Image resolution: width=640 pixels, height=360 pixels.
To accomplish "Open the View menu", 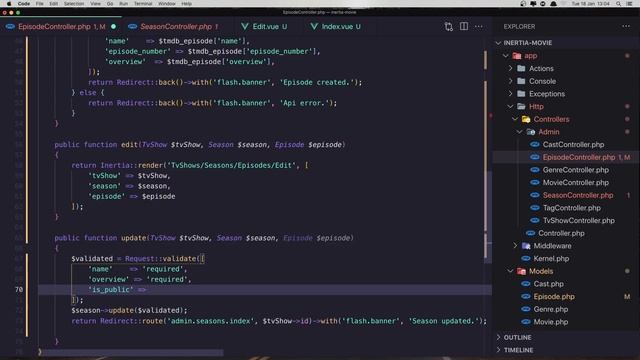I will (95, 4).
